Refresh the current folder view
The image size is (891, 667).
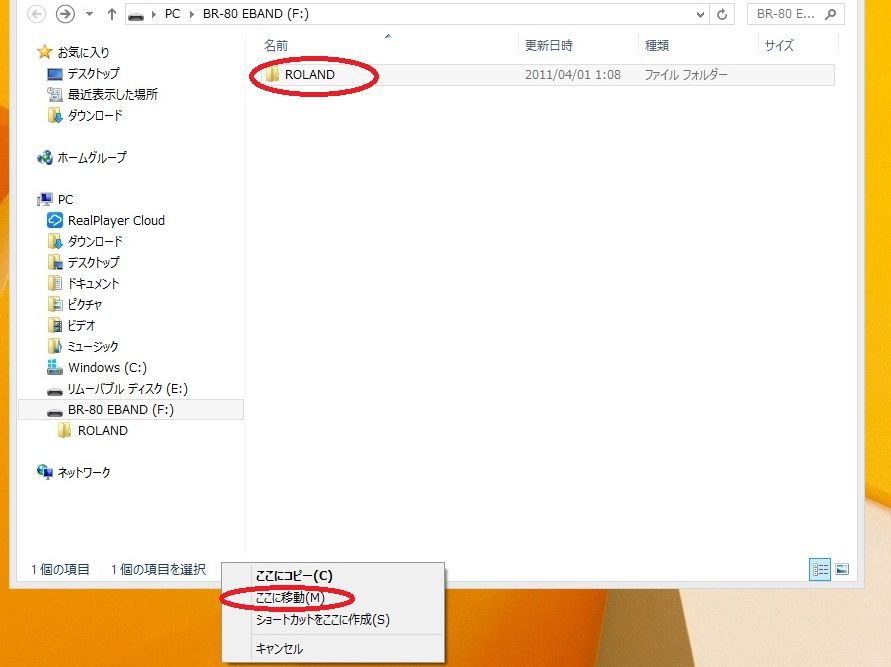[x=722, y=14]
